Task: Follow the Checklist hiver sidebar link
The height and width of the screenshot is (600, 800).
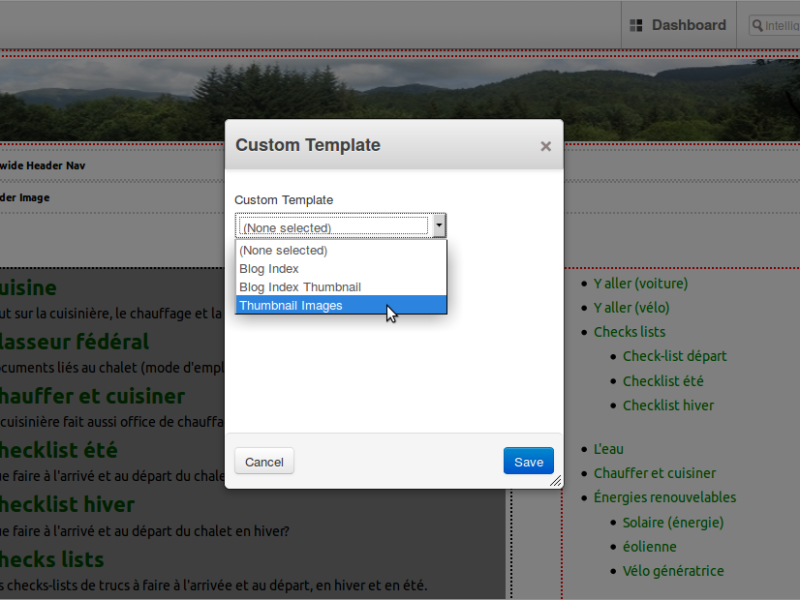Action: coord(668,405)
